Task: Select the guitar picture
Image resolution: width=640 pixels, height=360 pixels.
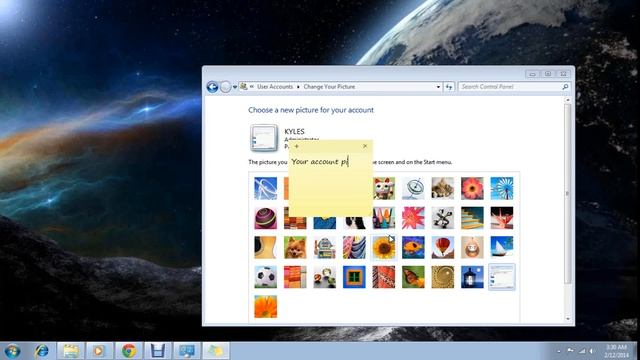Action: [x=265, y=247]
